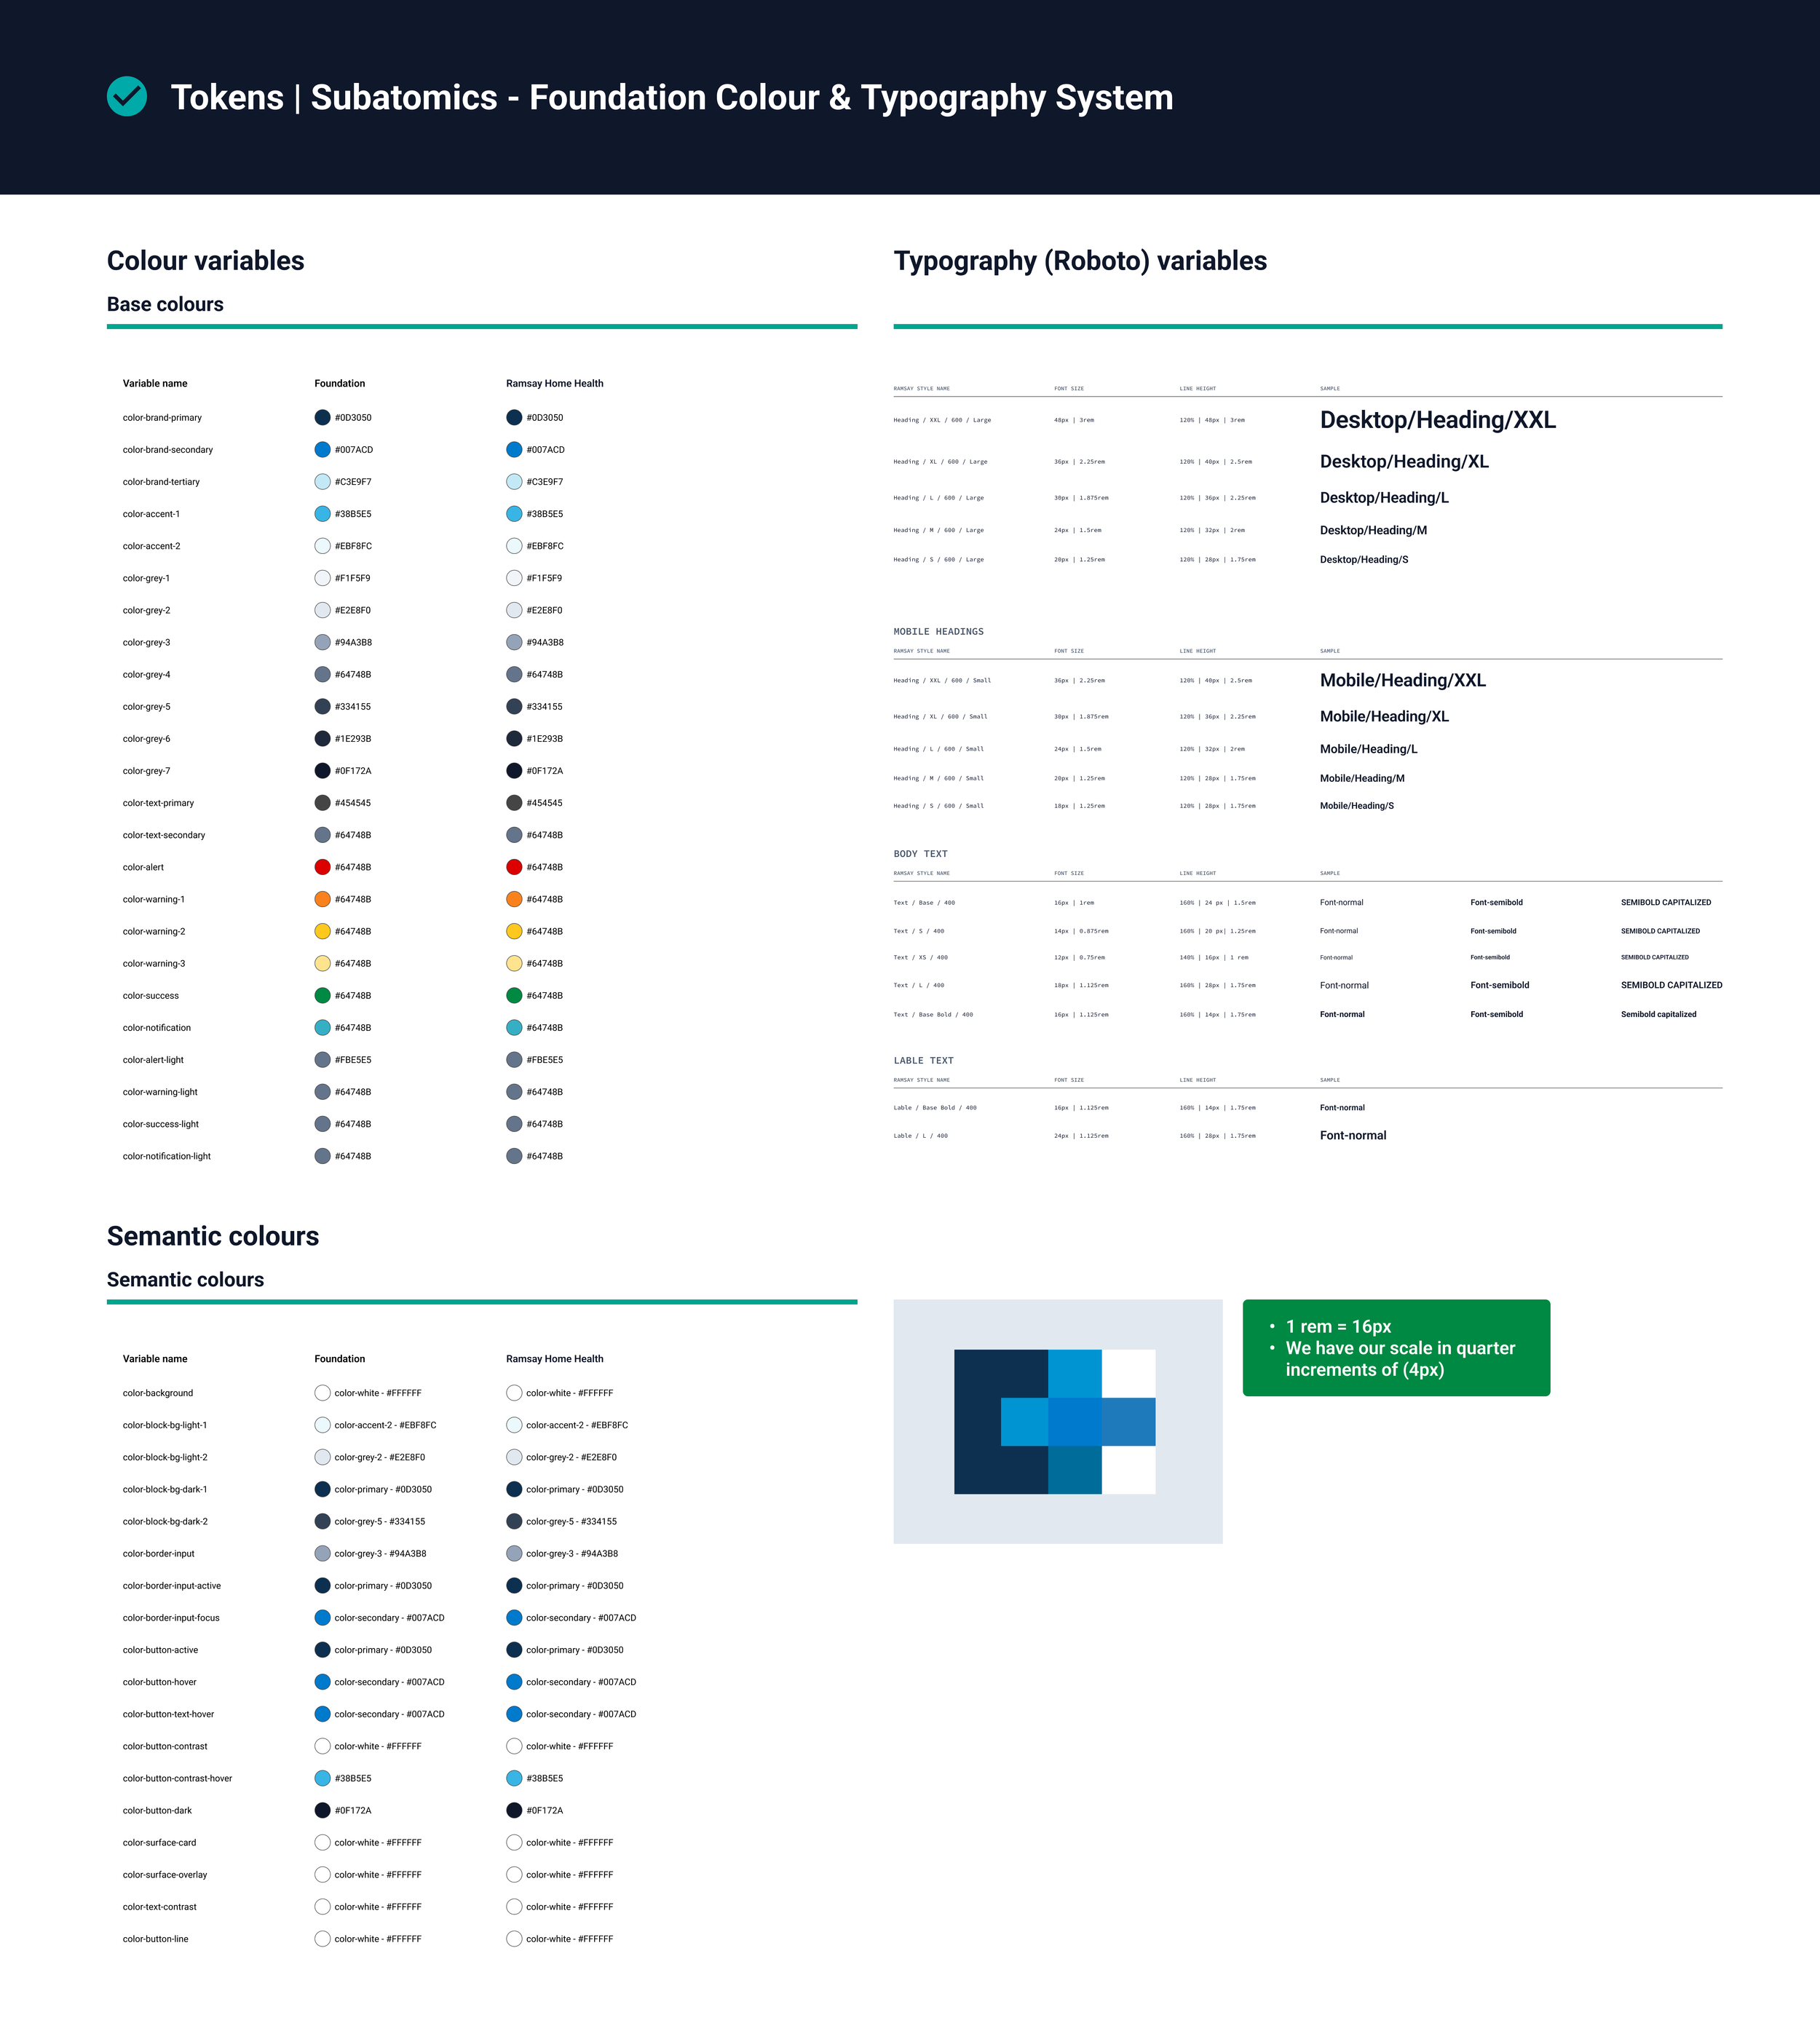Screen dimensions: 1820x2039
Task: Select the color-border-input-focus Foundation swatch
Action: pyautogui.click(x=322, y=1617)
